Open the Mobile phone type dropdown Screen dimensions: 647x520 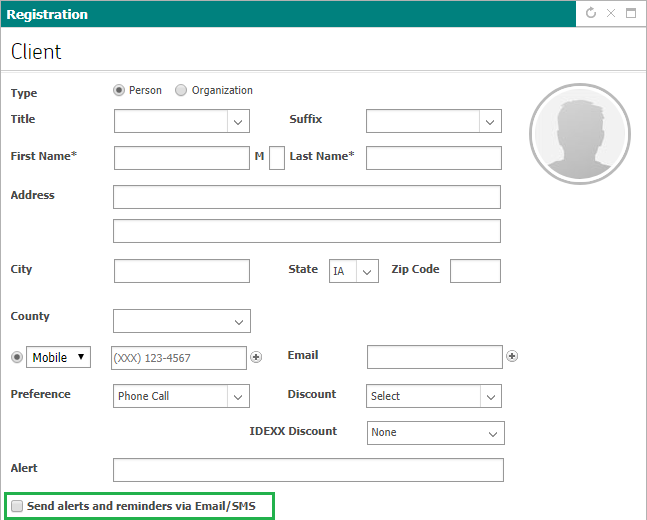(59, 357)
